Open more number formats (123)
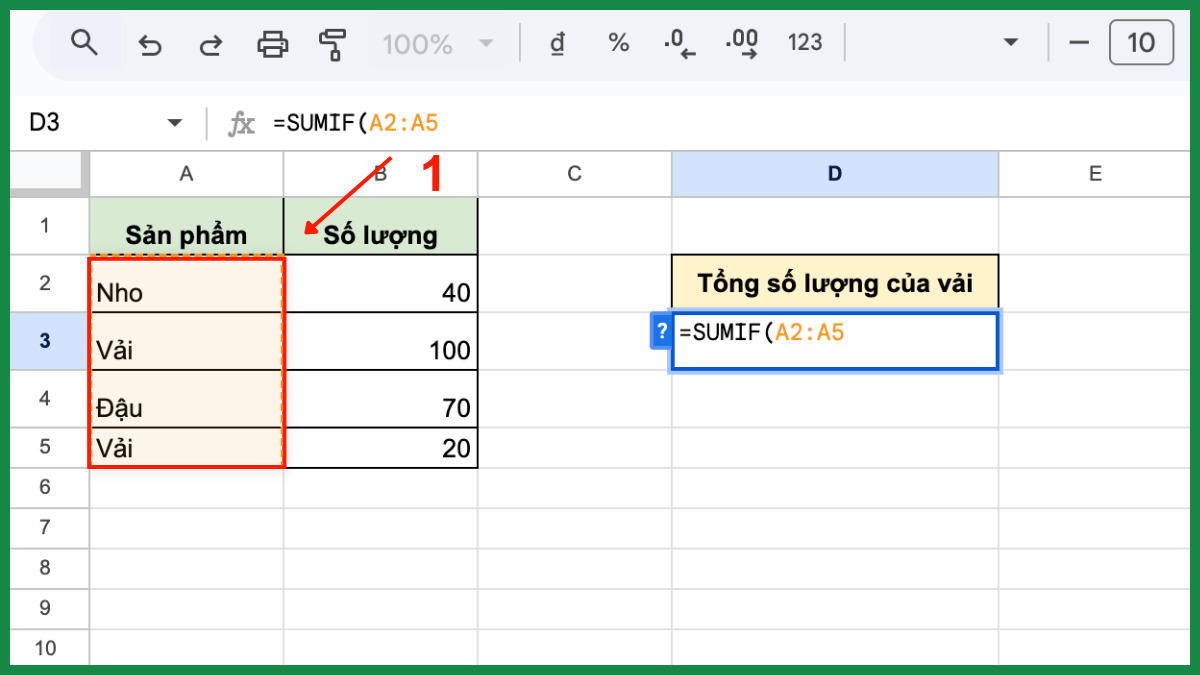Screen dimensions: 1200x675 click(x=805, y=43)
